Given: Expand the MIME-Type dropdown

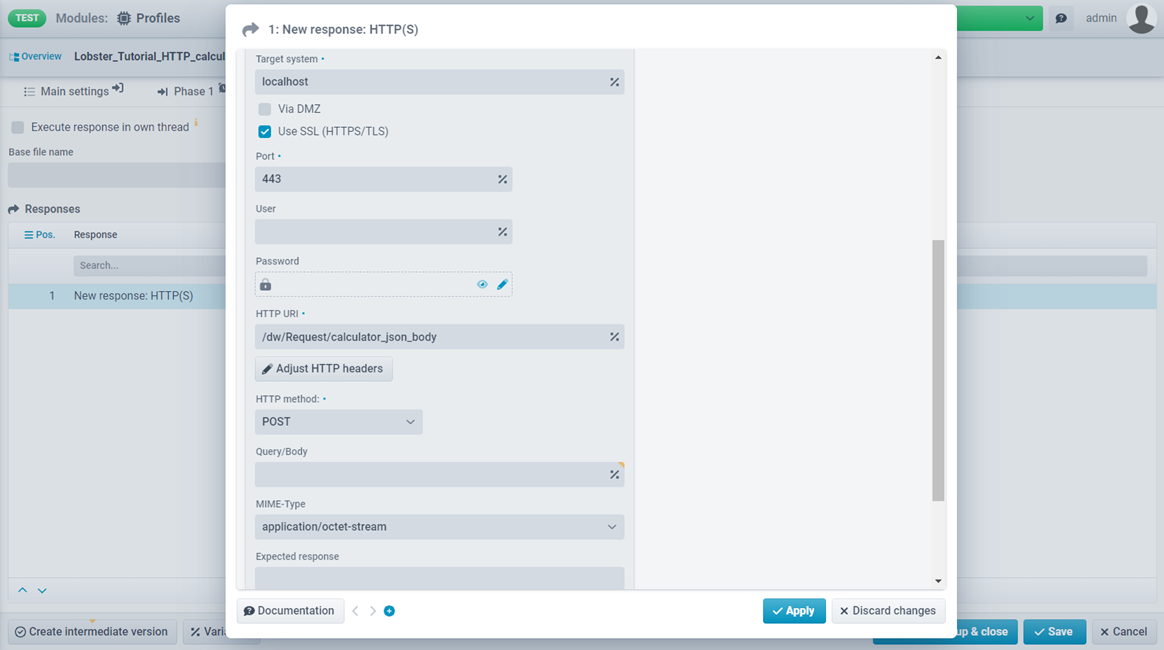Looking at the screenshot, I should (x=439, y=527).
